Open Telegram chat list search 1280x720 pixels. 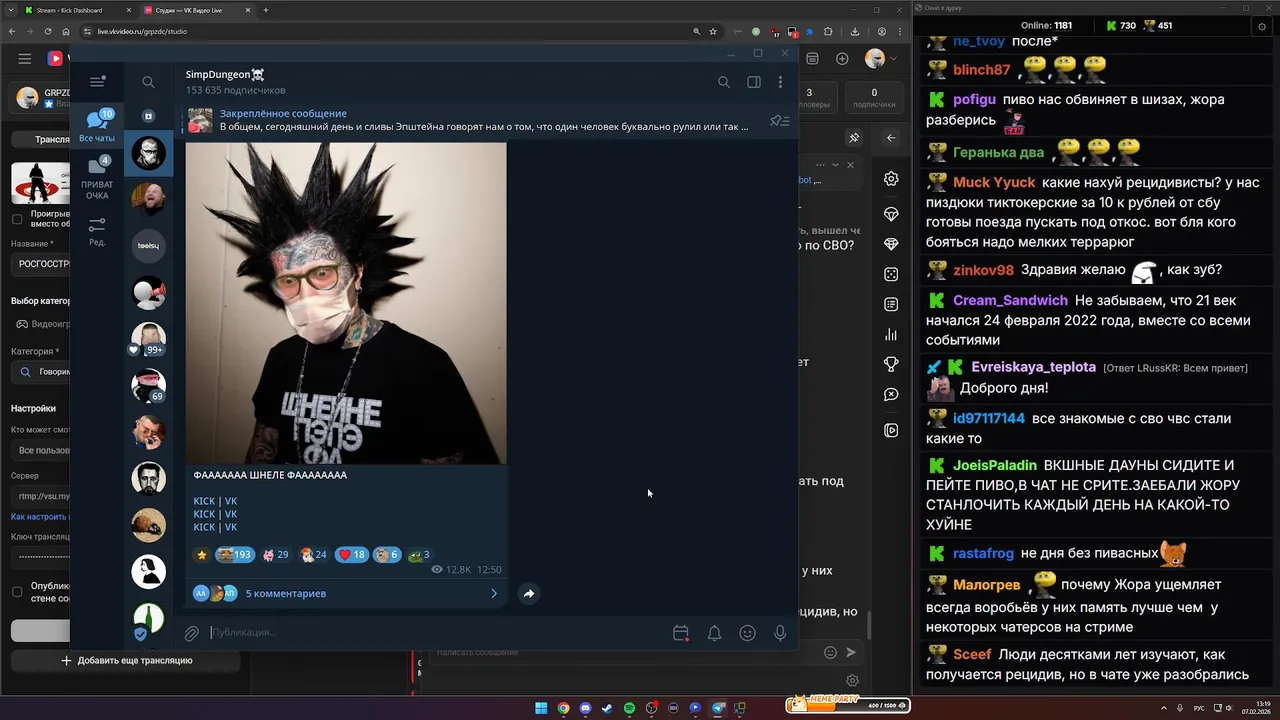(x=148, y=82)
